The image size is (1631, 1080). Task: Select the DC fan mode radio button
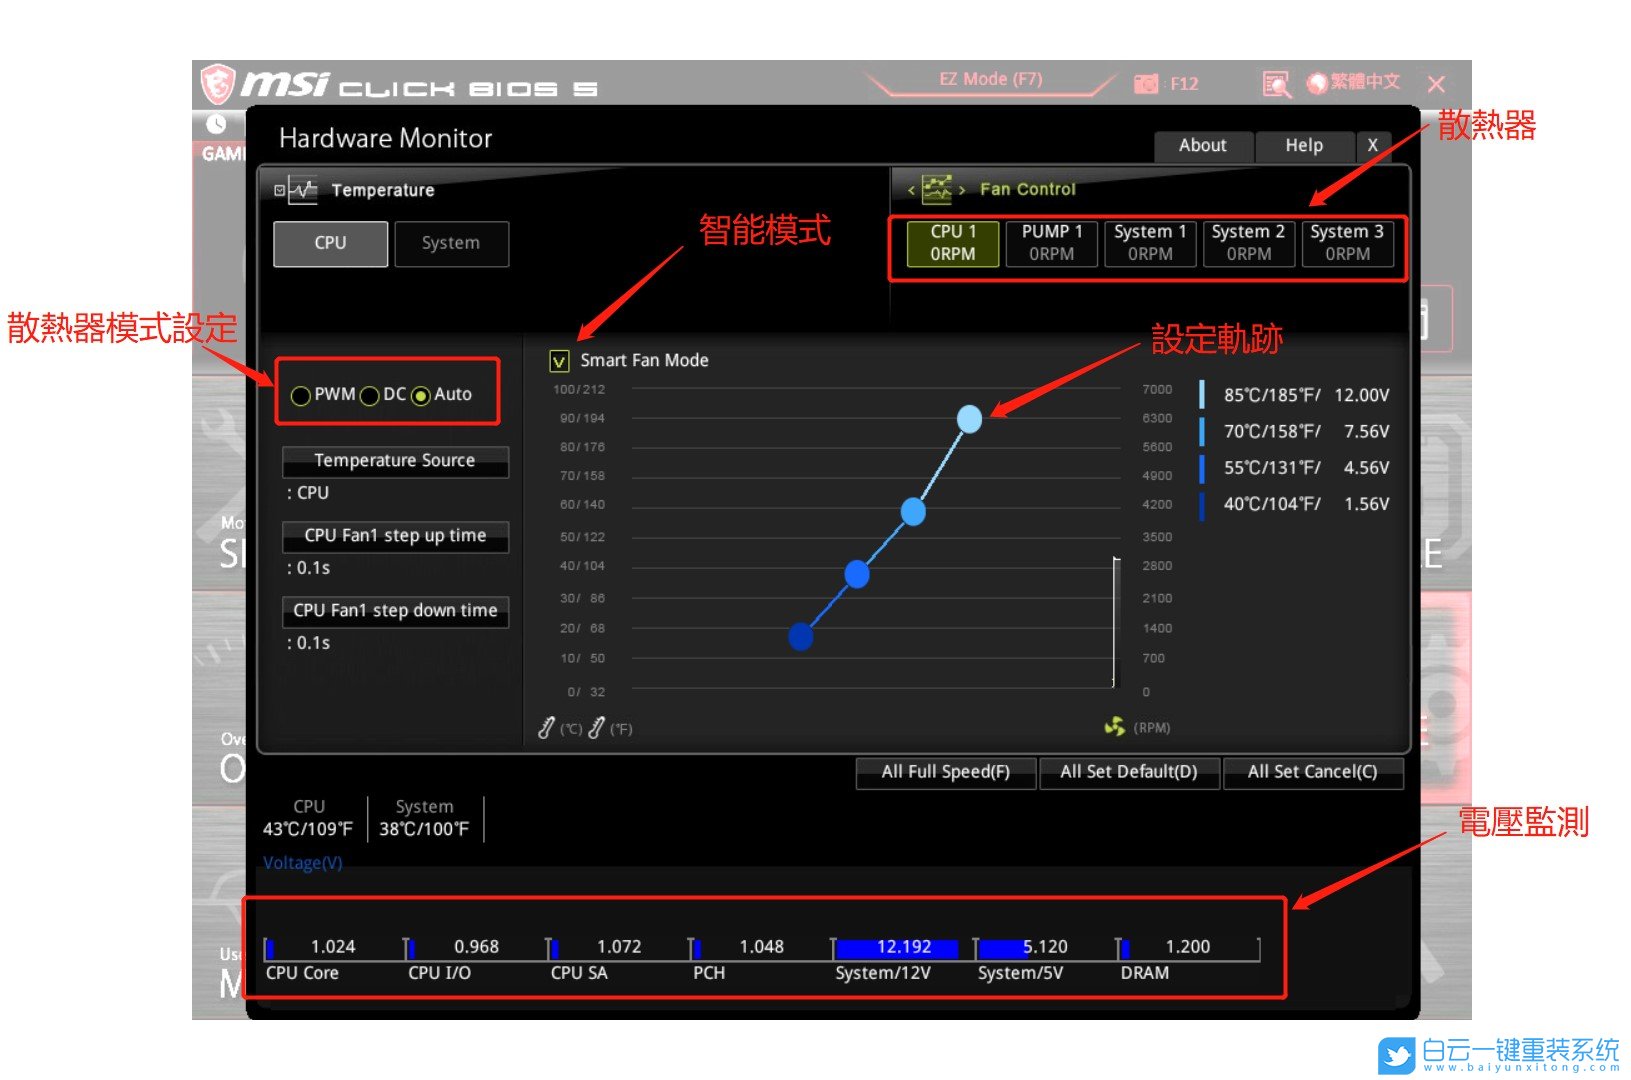click(369, 396)
